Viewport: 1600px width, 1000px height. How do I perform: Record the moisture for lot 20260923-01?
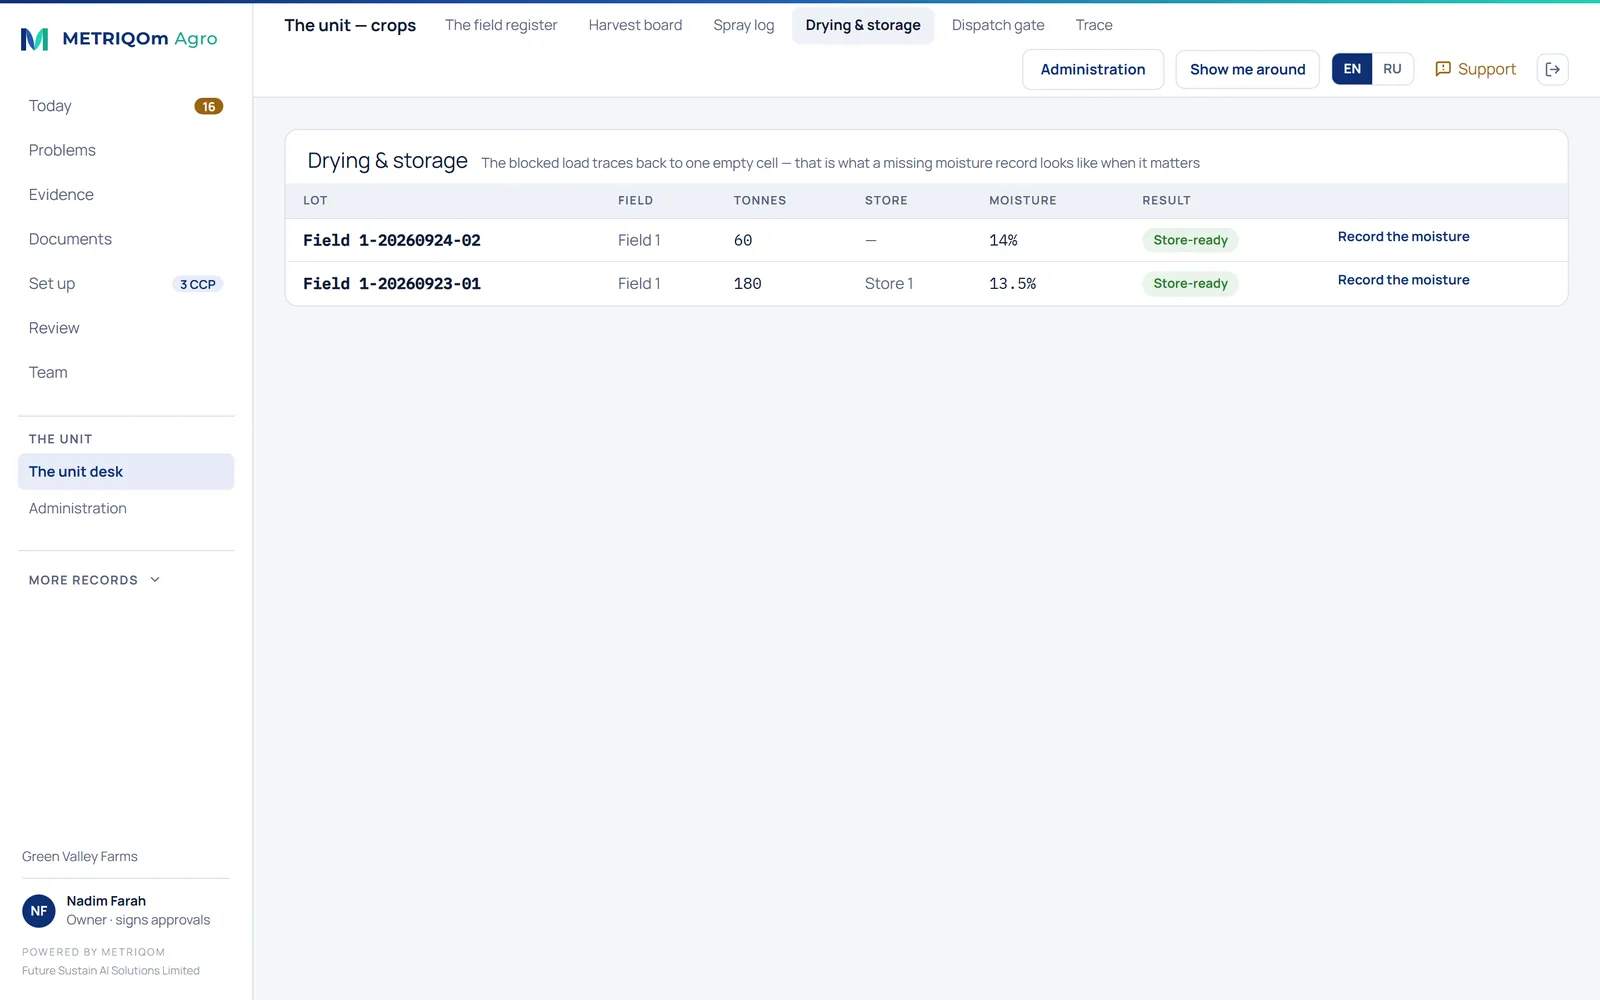point(1403,280)
